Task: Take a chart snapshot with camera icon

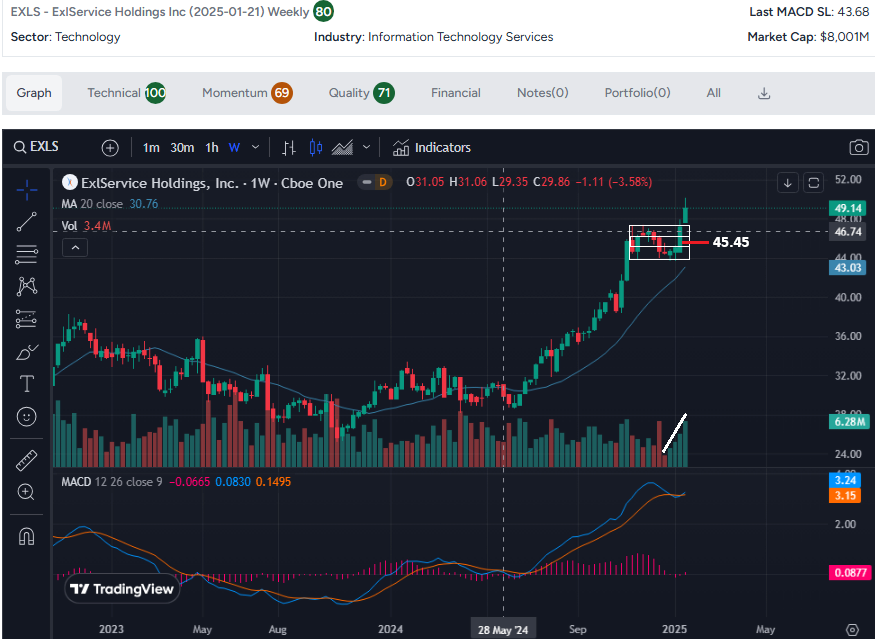Action: 858,147
